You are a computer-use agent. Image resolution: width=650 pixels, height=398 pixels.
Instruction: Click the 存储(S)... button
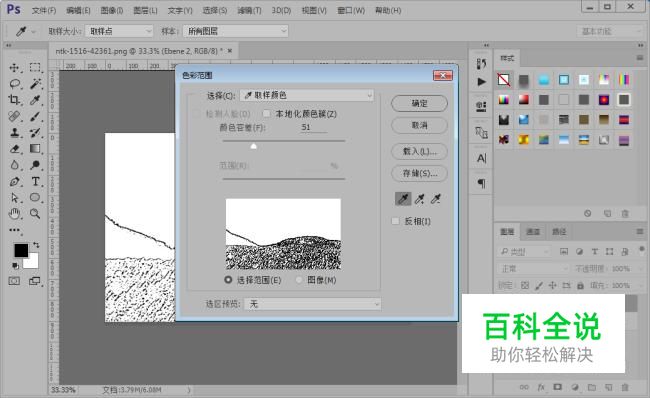[419, 173]
